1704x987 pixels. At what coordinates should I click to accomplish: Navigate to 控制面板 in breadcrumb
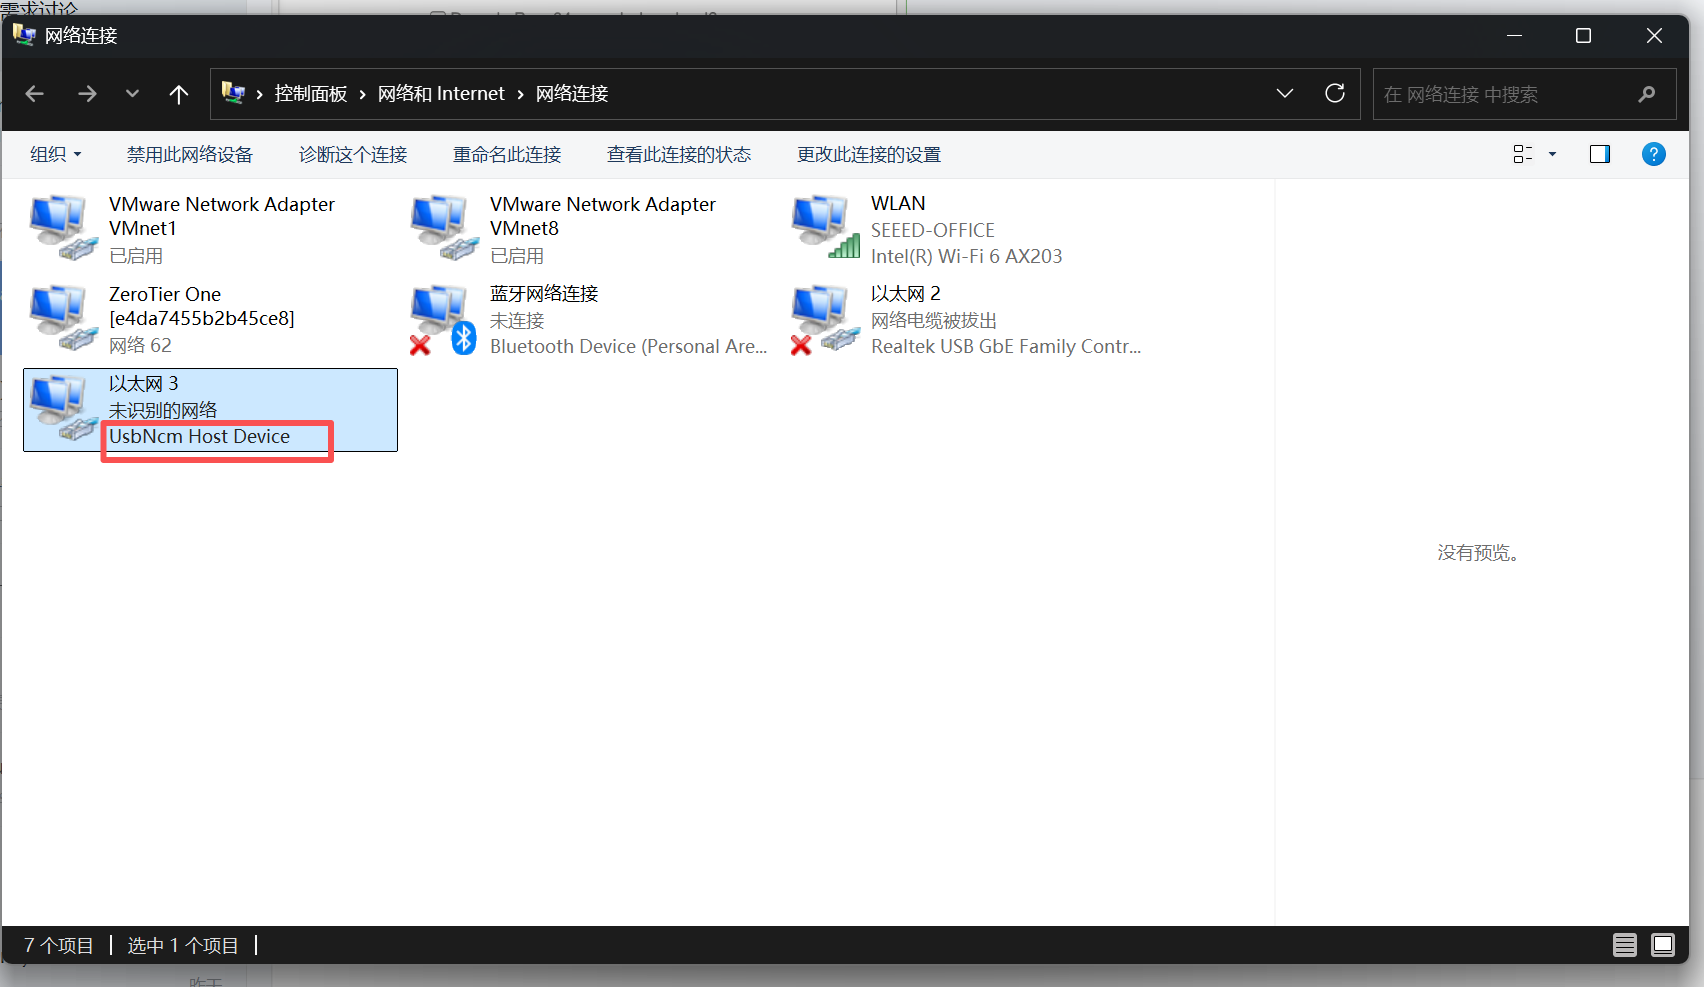[311, 94]
